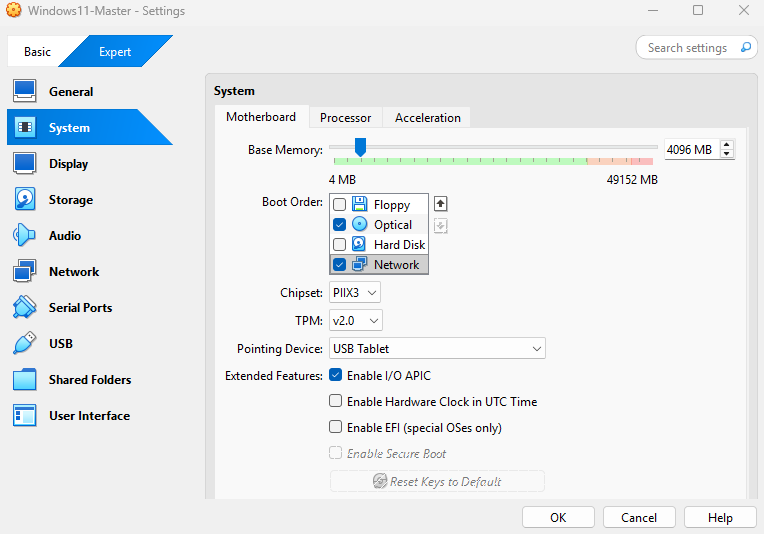
Task: Click the Serial Ports connector icon
Action: click(24, 307)
